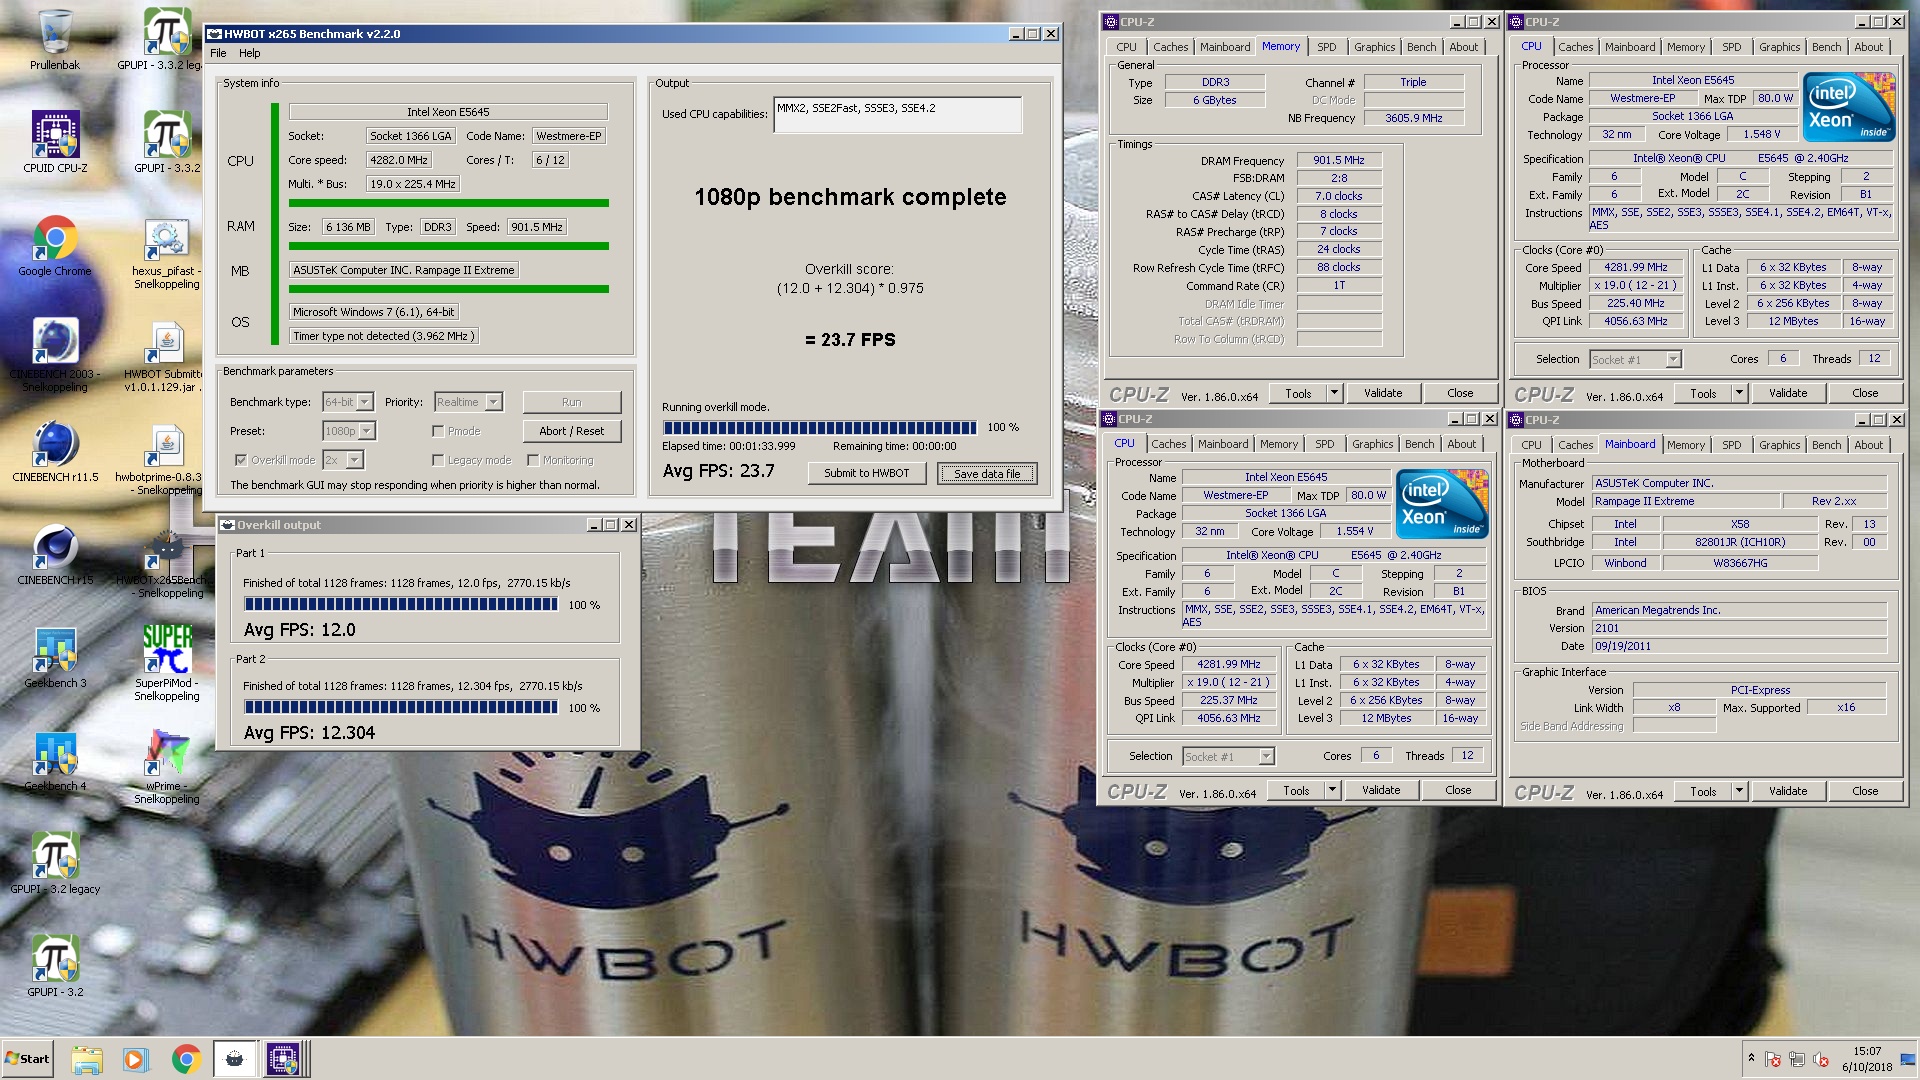Expand Tools arrow in CPU-Z Memory window

coord(1334,393)
